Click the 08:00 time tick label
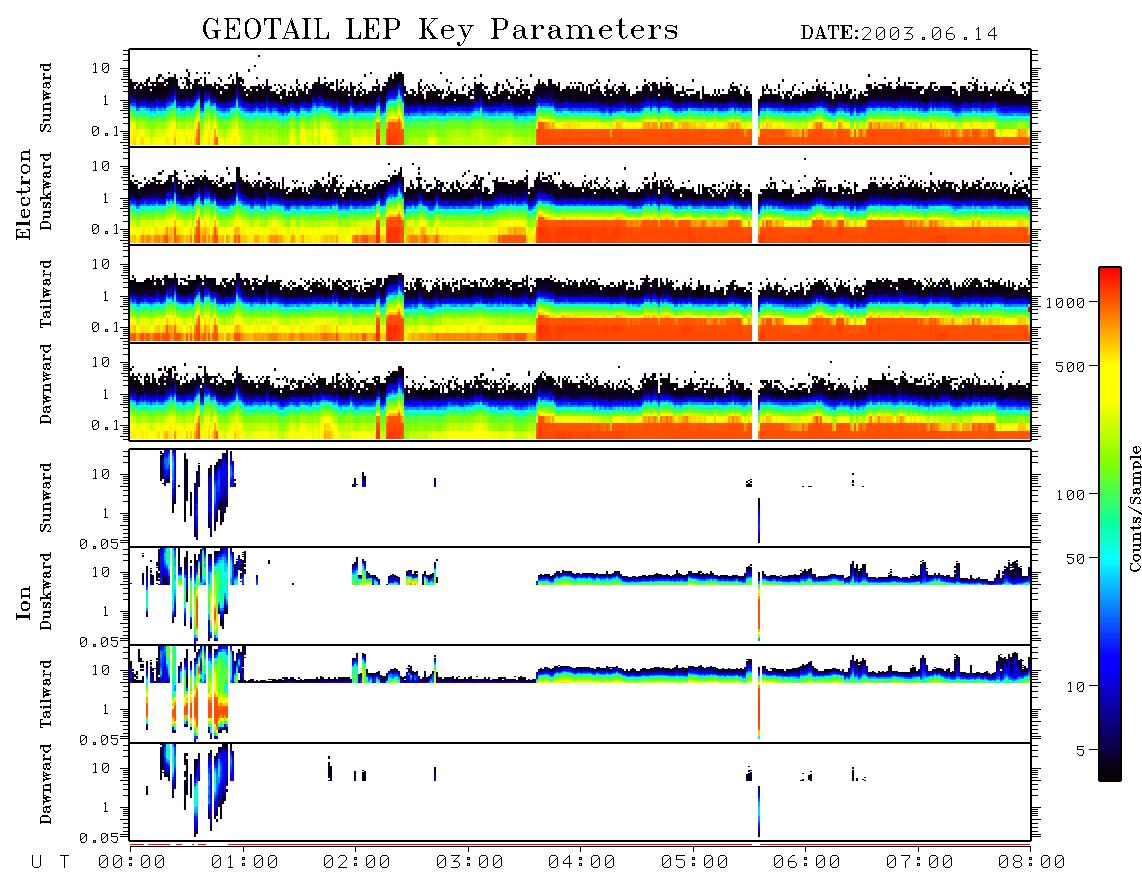 1032,863
